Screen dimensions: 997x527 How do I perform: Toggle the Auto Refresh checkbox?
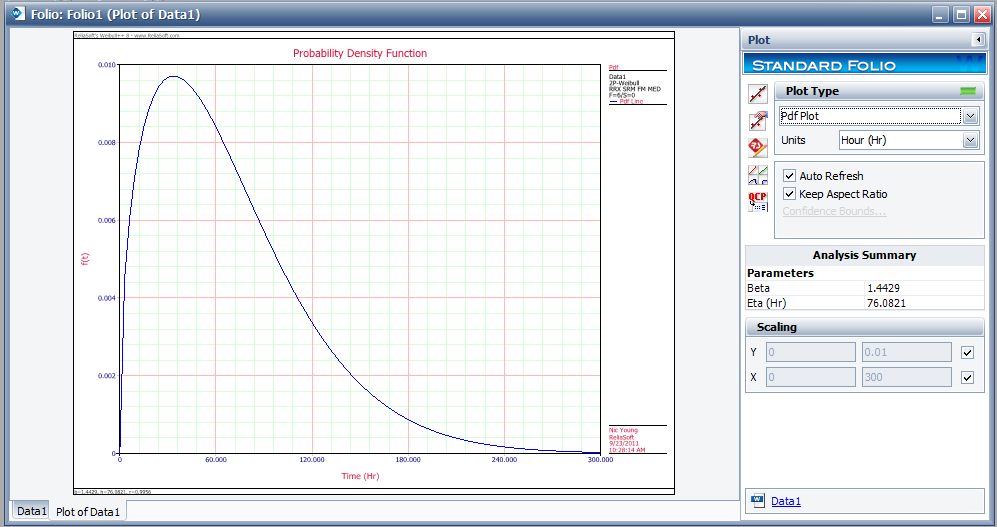tap(789, 175)
